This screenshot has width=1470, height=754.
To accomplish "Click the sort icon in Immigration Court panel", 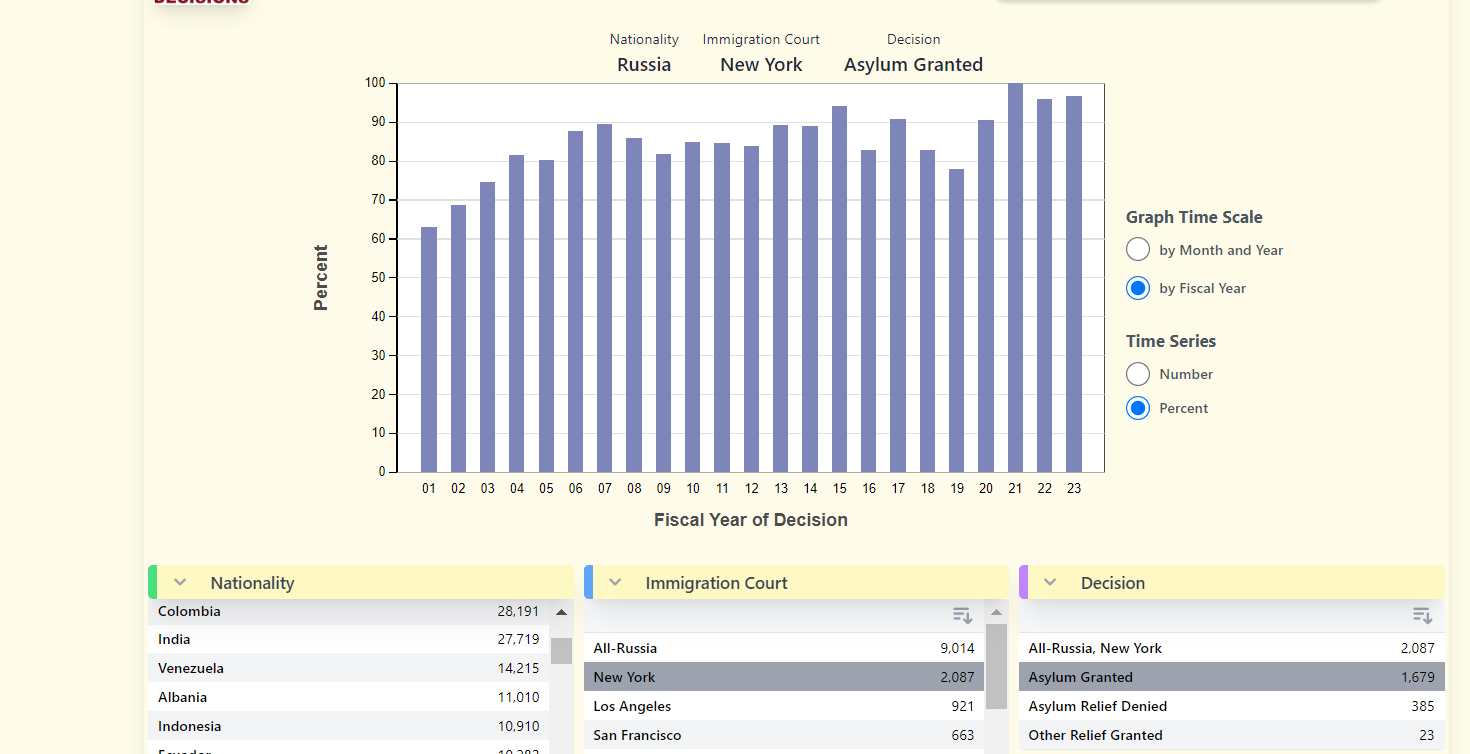I will (x=962, y=615).
